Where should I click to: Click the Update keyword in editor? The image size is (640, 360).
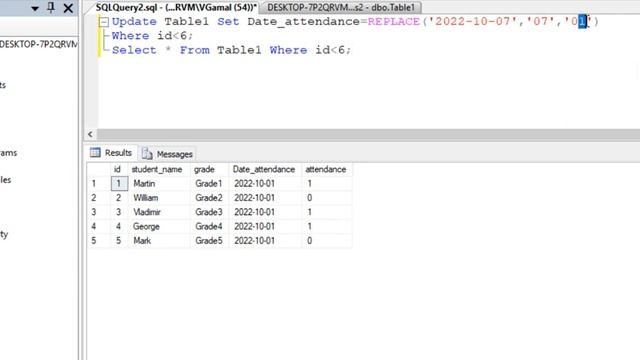click(x=134, y=21)
